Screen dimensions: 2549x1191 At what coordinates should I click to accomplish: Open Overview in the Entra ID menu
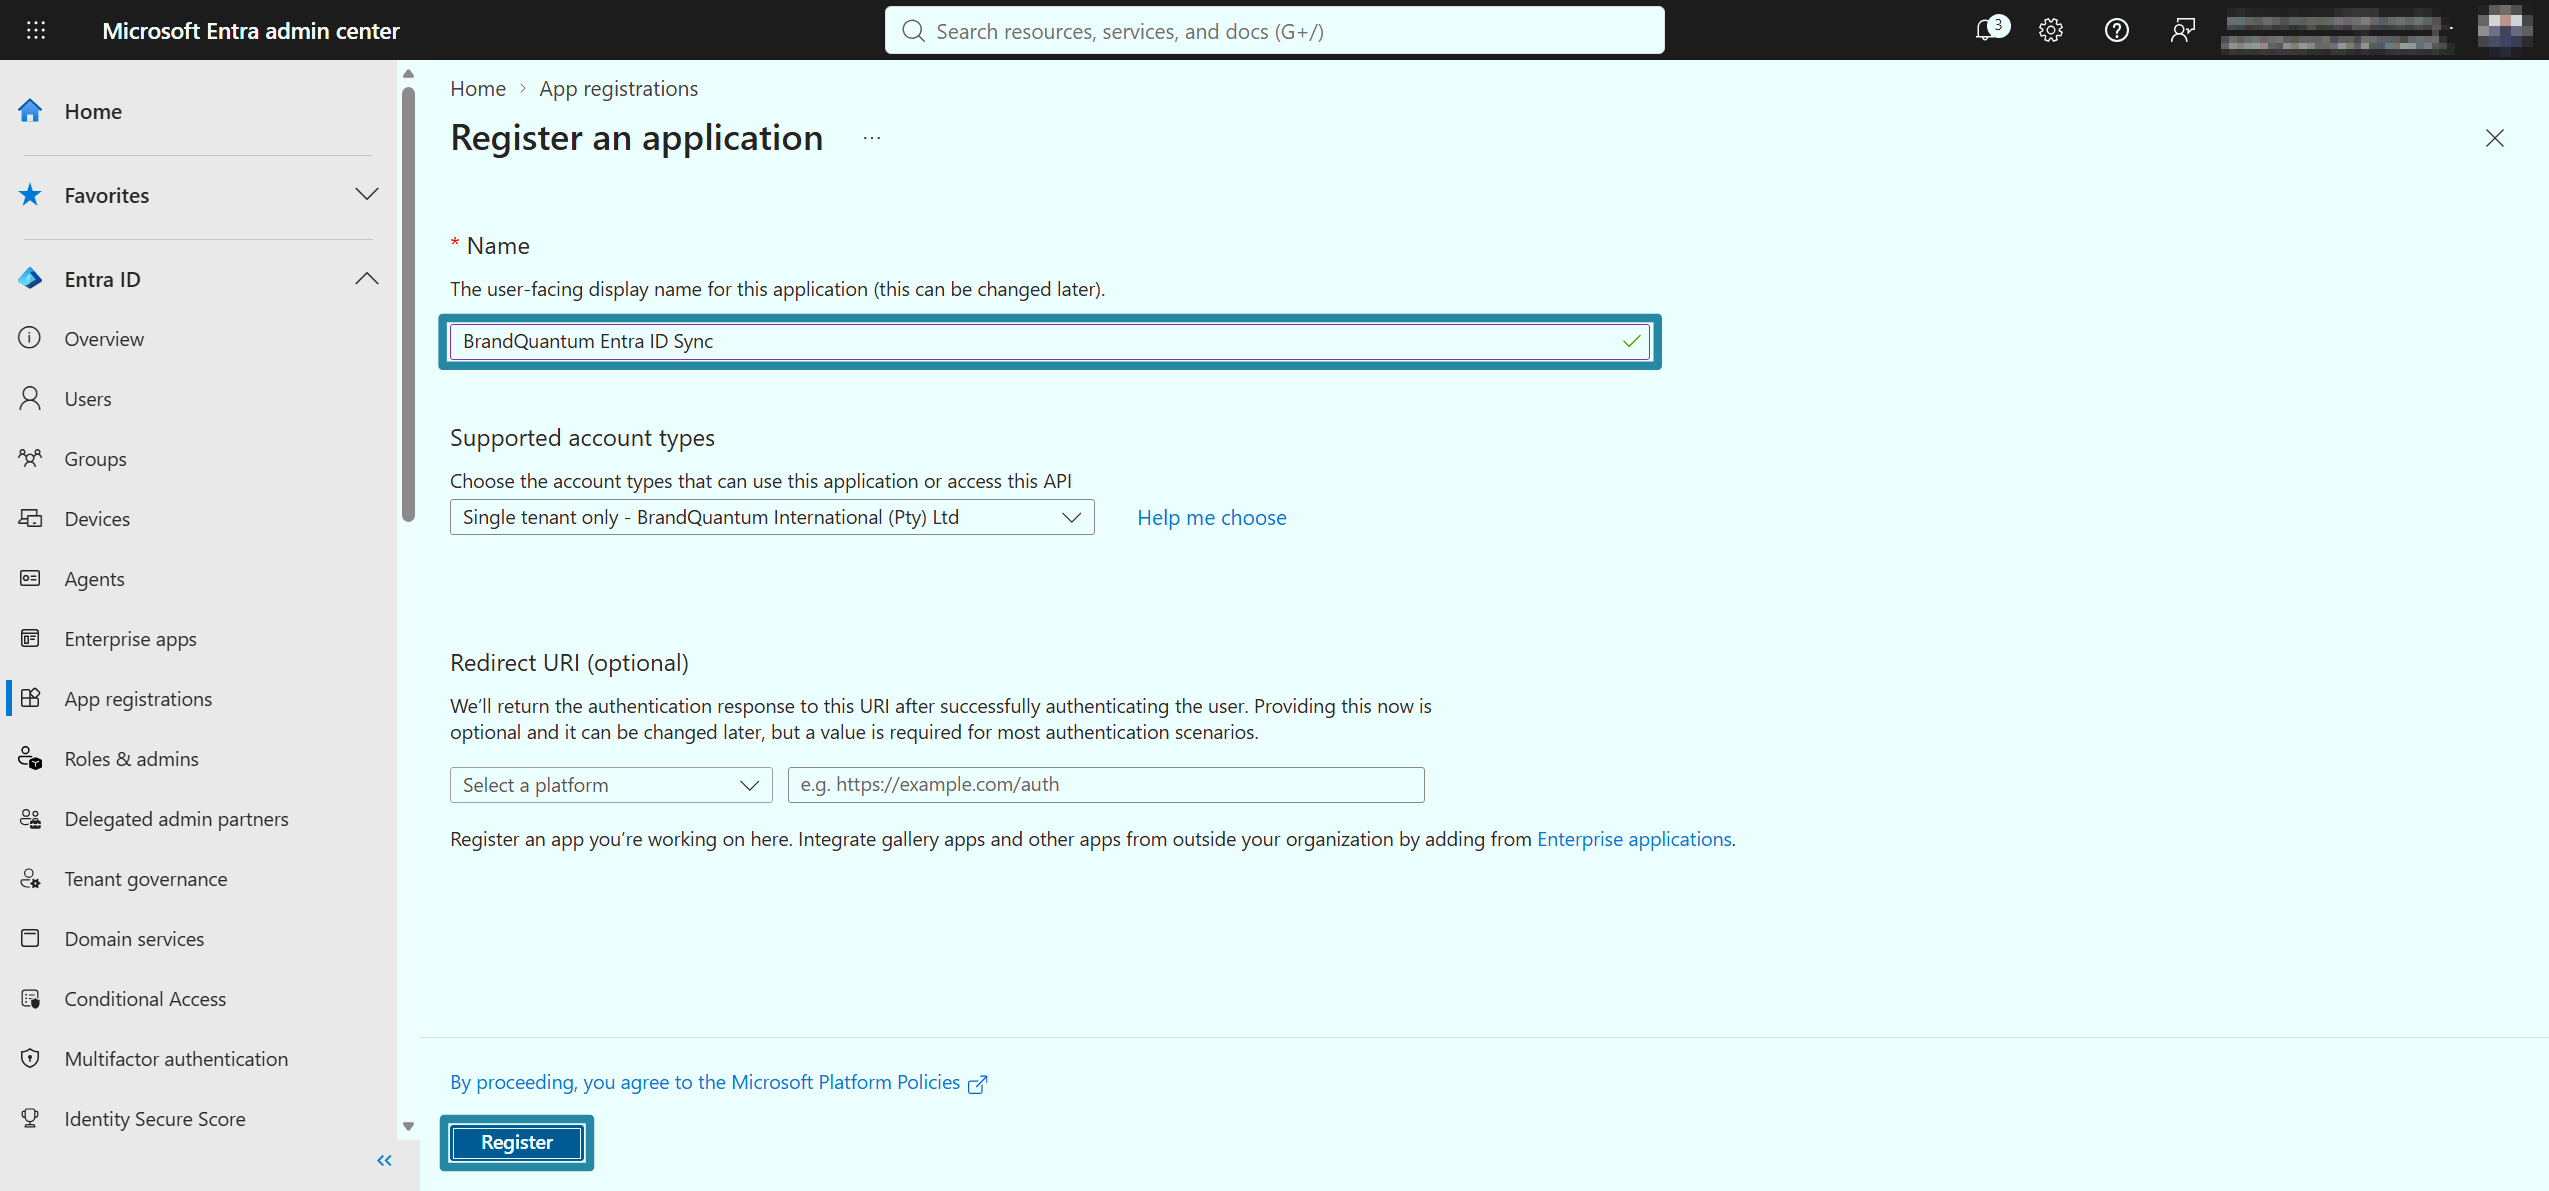[x=104, y=338]
